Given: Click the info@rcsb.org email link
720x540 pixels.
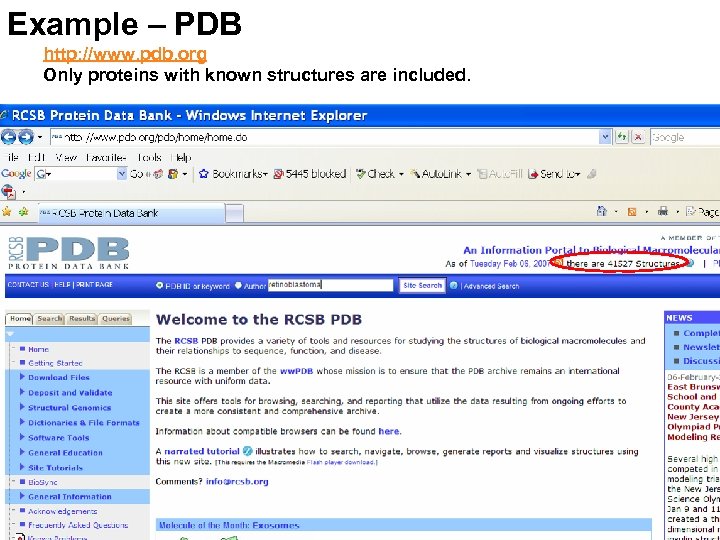Looking at the screenshot, I should (237, 482).
